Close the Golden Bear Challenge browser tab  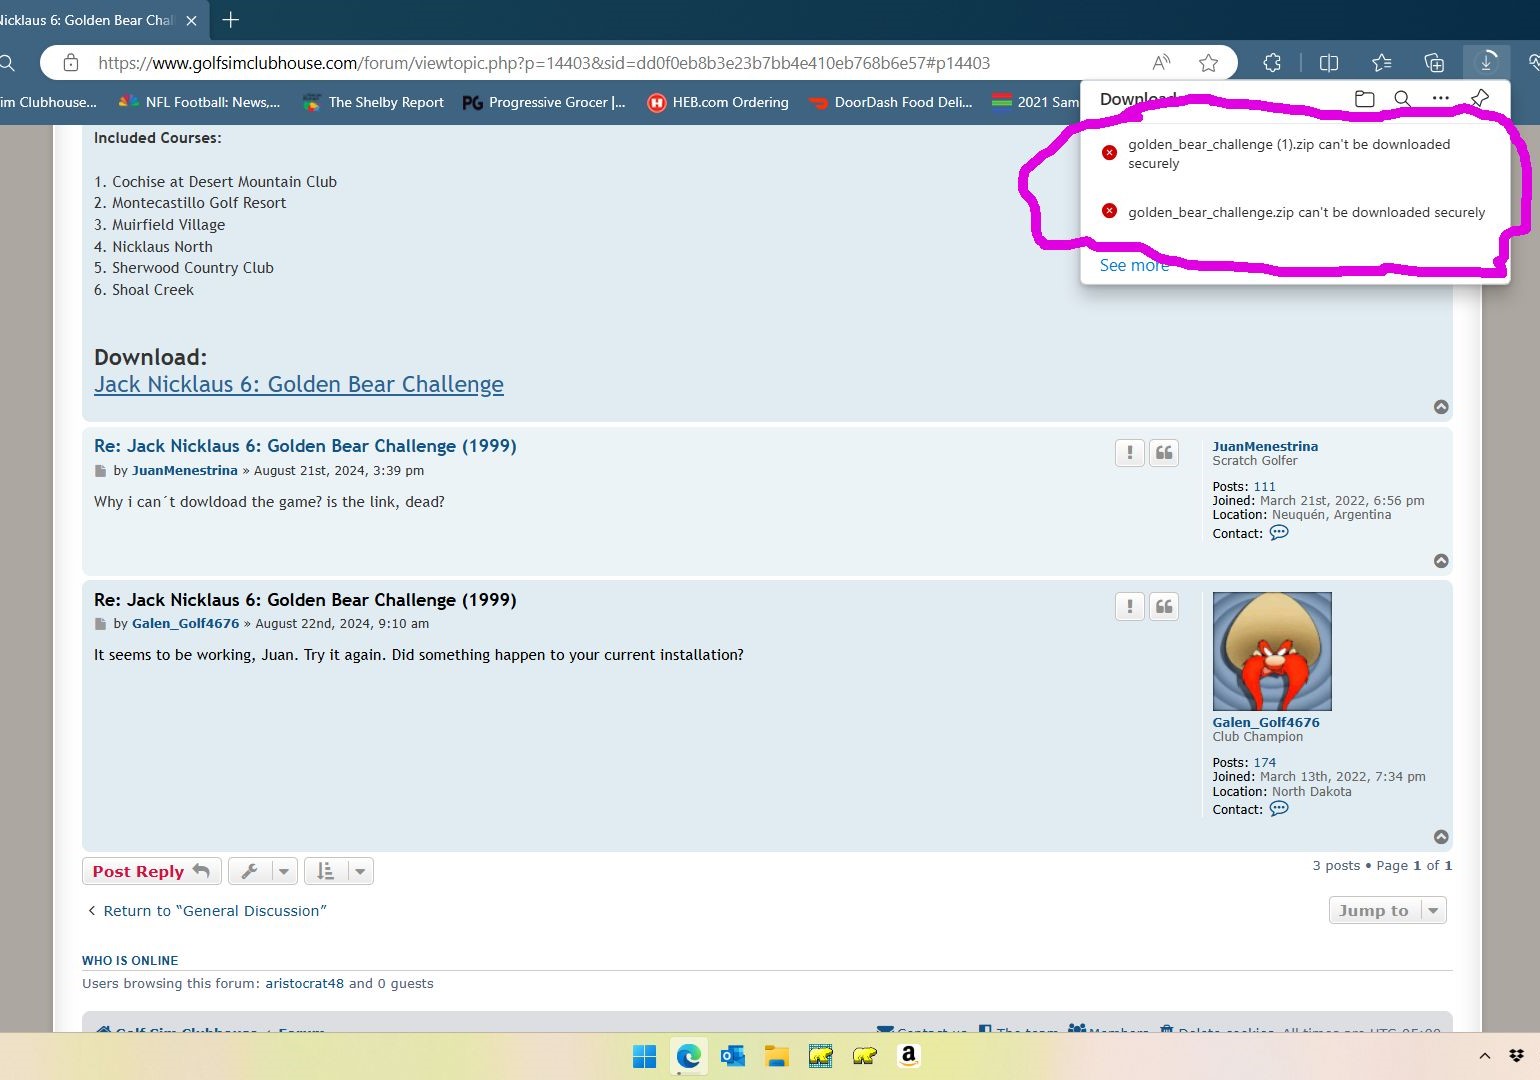191,20
